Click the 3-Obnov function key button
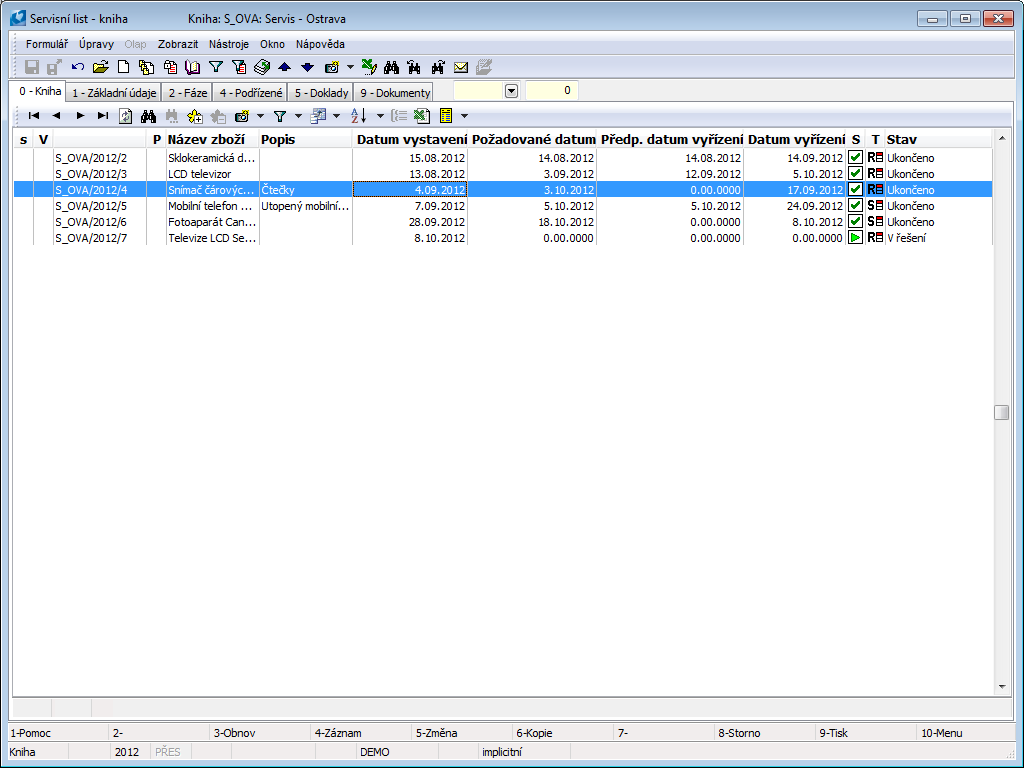 tap(261, 733)
